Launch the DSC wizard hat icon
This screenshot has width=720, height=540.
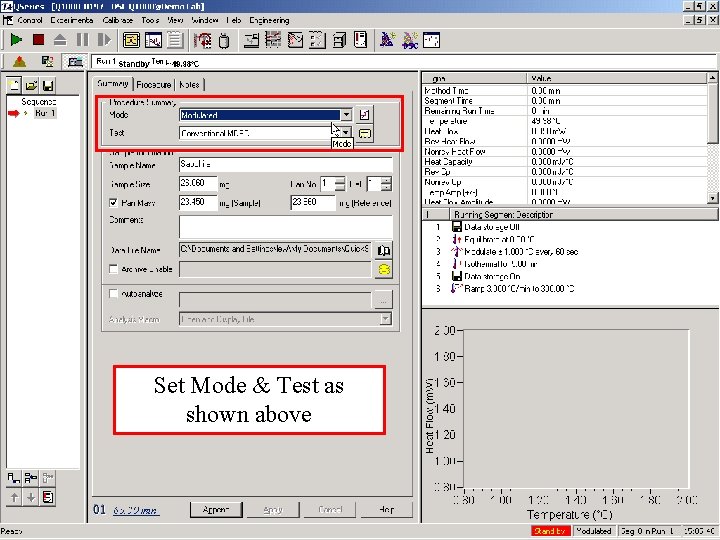coord(410,40)
